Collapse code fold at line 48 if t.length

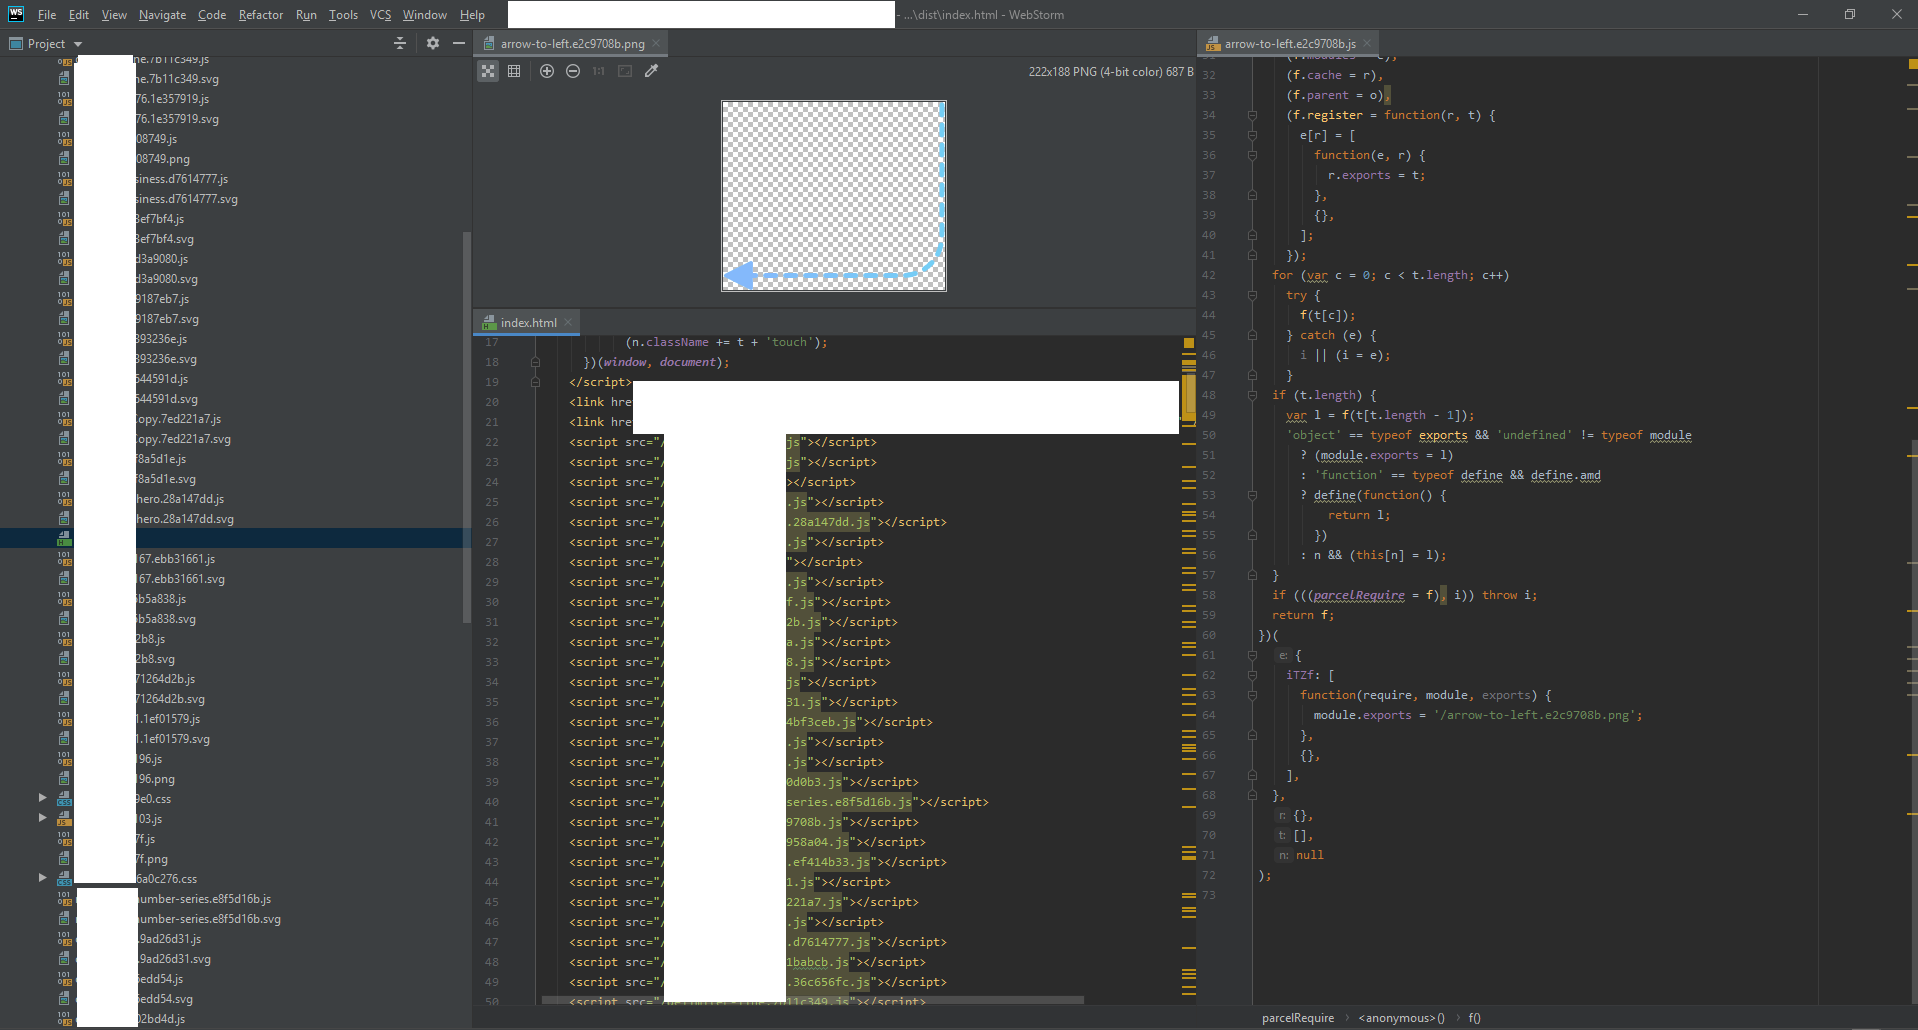(1252, 395)
